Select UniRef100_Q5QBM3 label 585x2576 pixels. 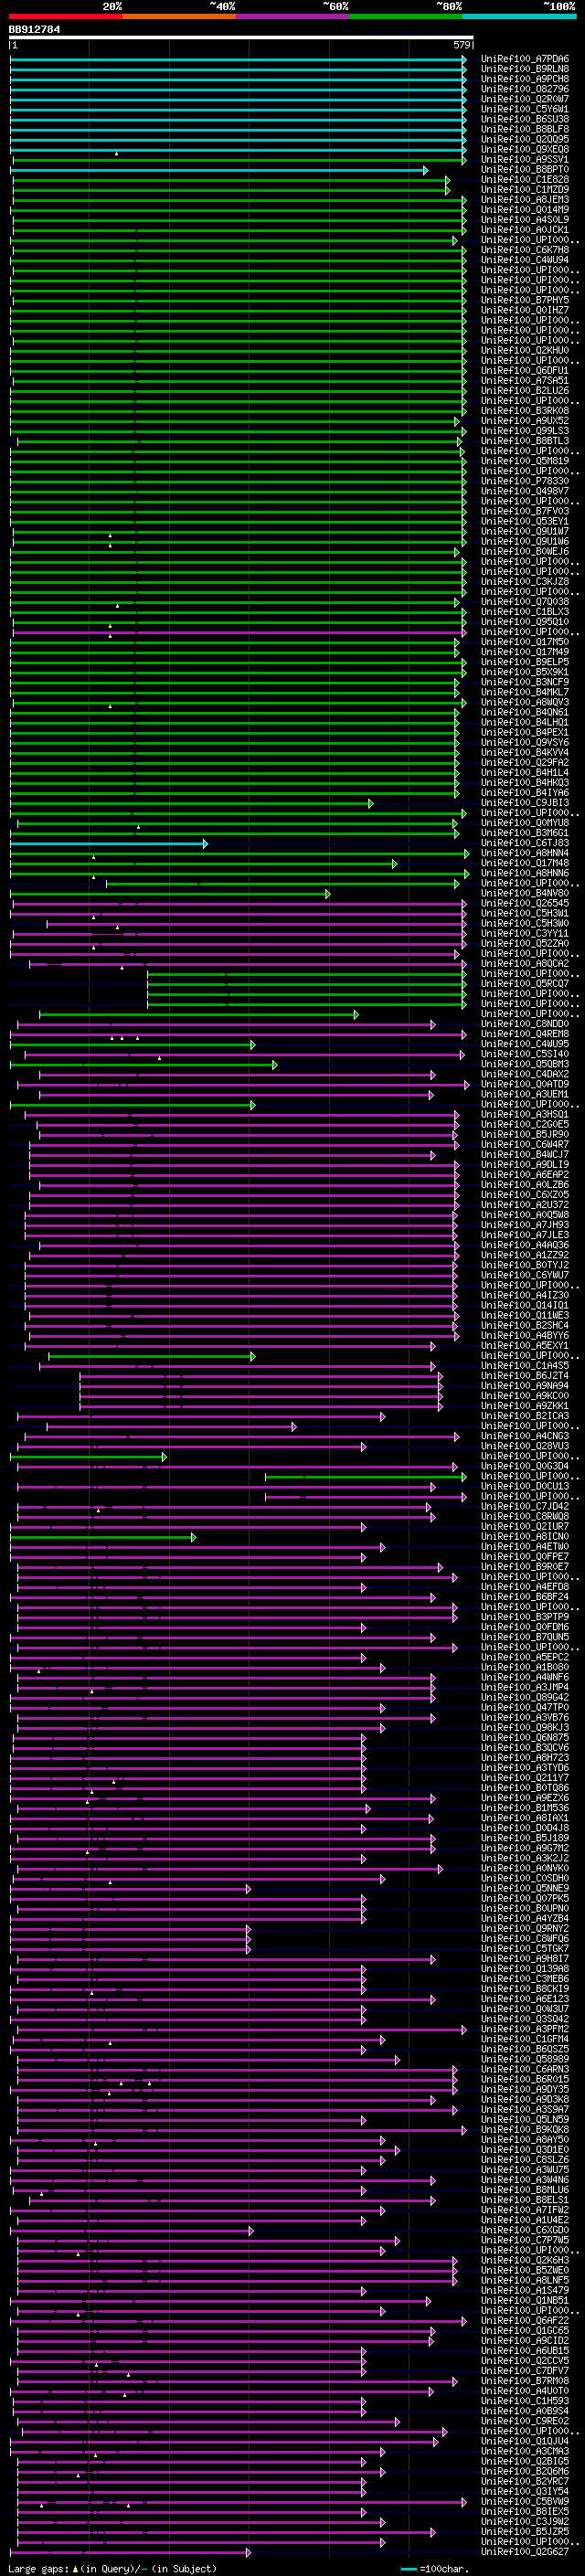525,1064
